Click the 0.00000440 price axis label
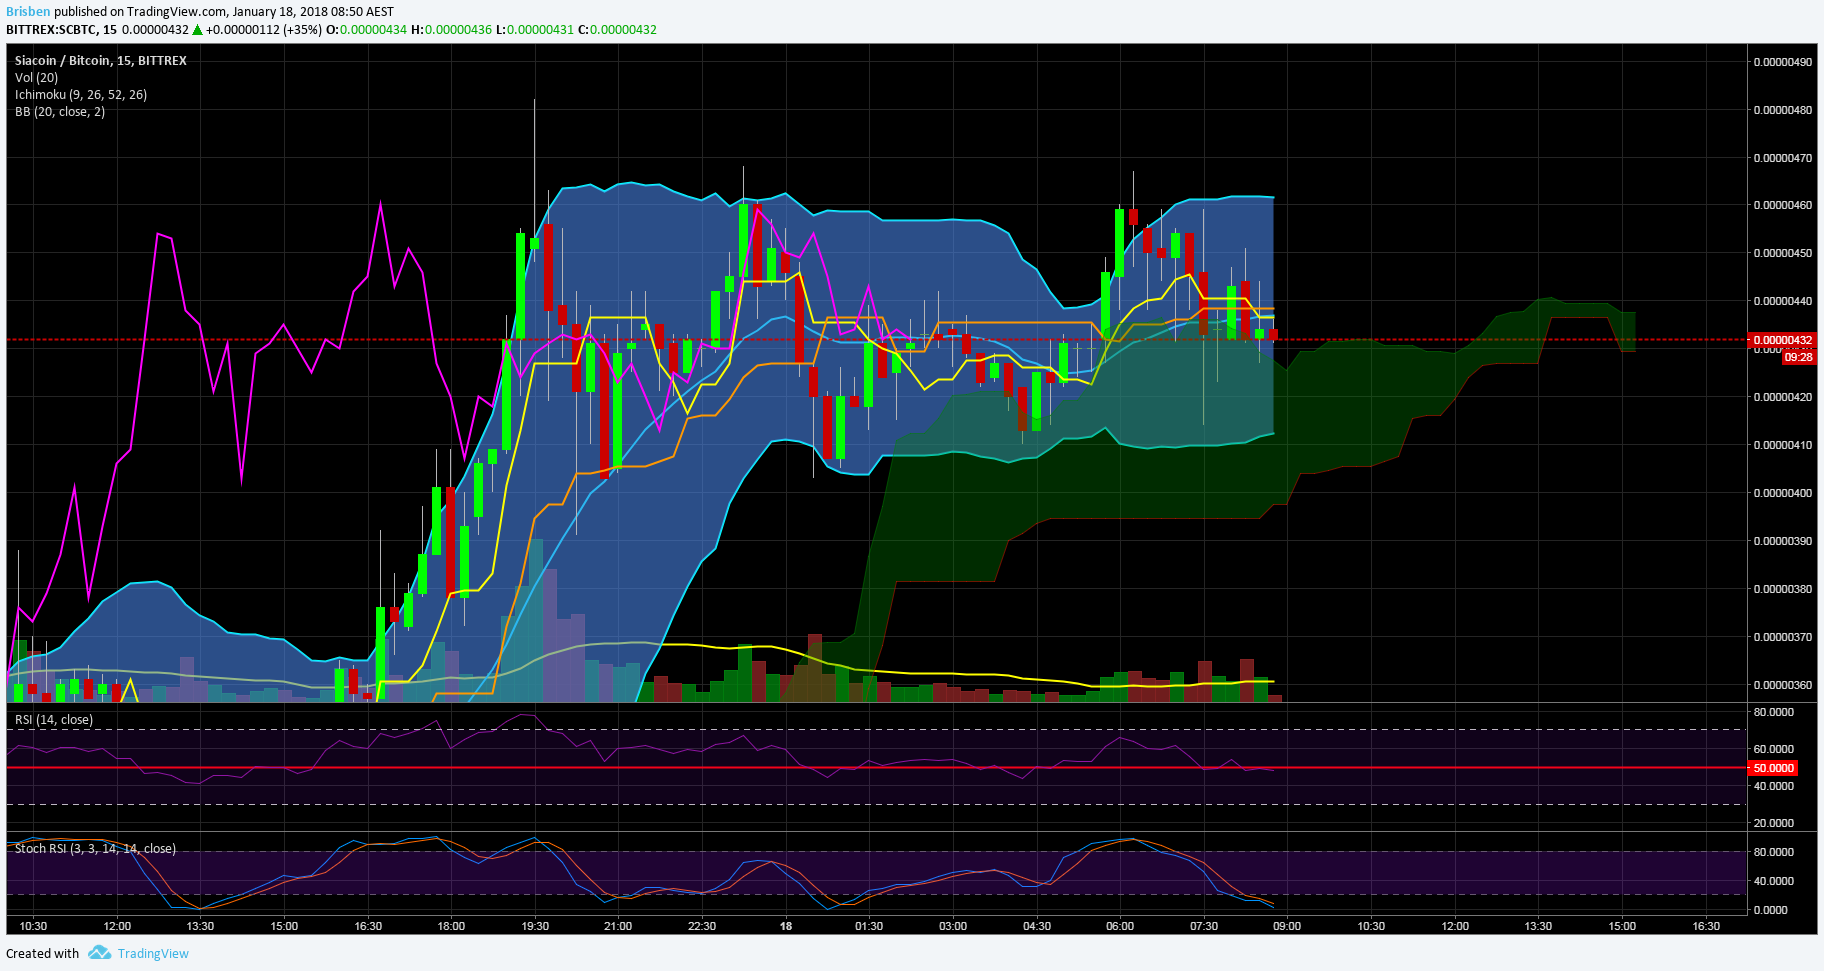 point(1783,301)
